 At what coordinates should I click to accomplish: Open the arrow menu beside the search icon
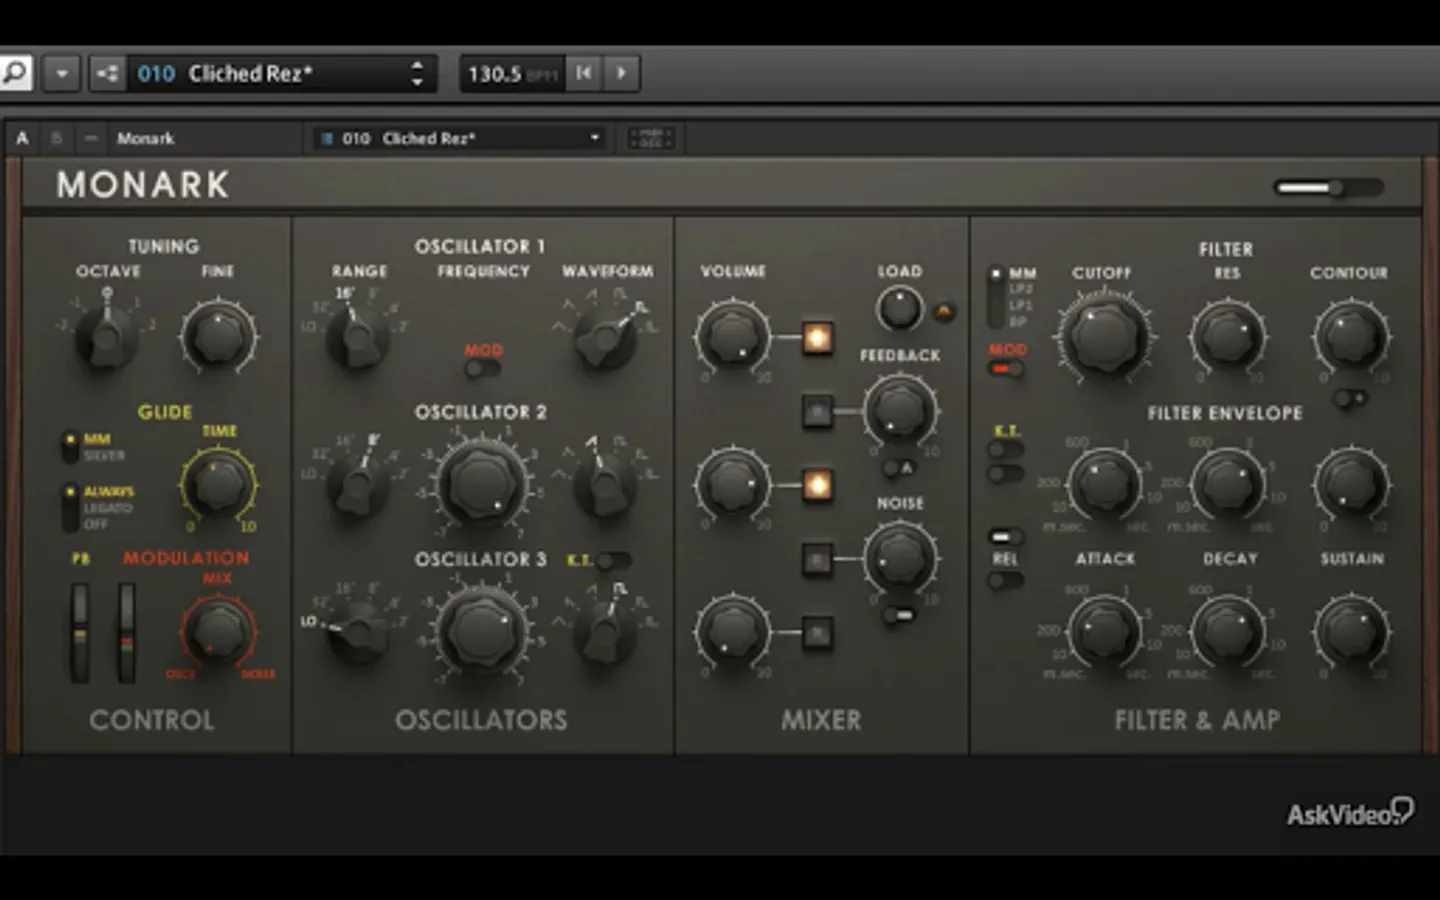(x=62, y=73)
